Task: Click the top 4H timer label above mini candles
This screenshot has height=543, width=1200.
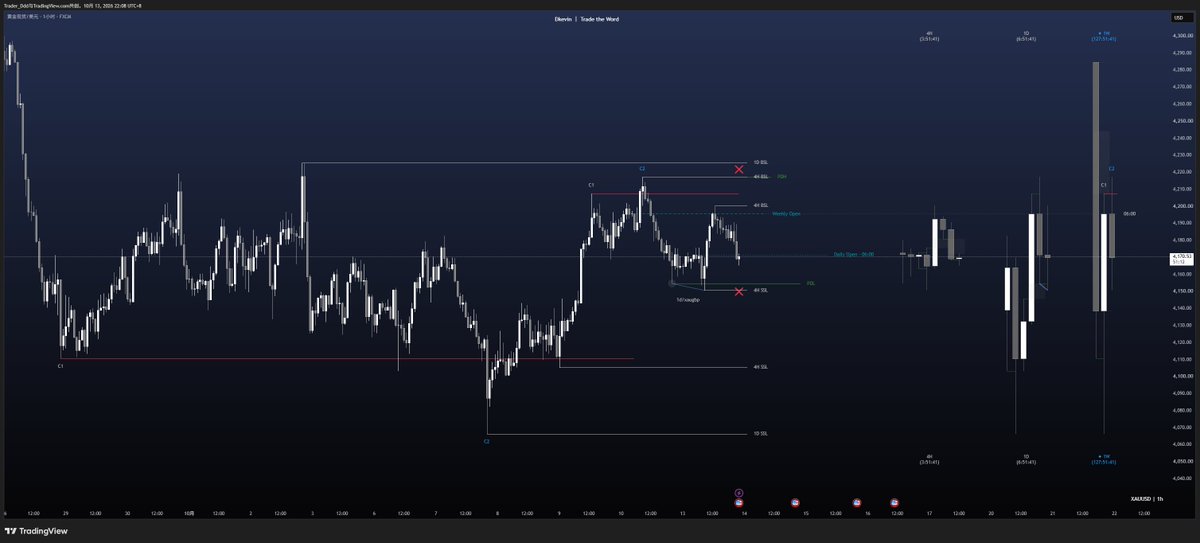Action: tap(928, 36)
